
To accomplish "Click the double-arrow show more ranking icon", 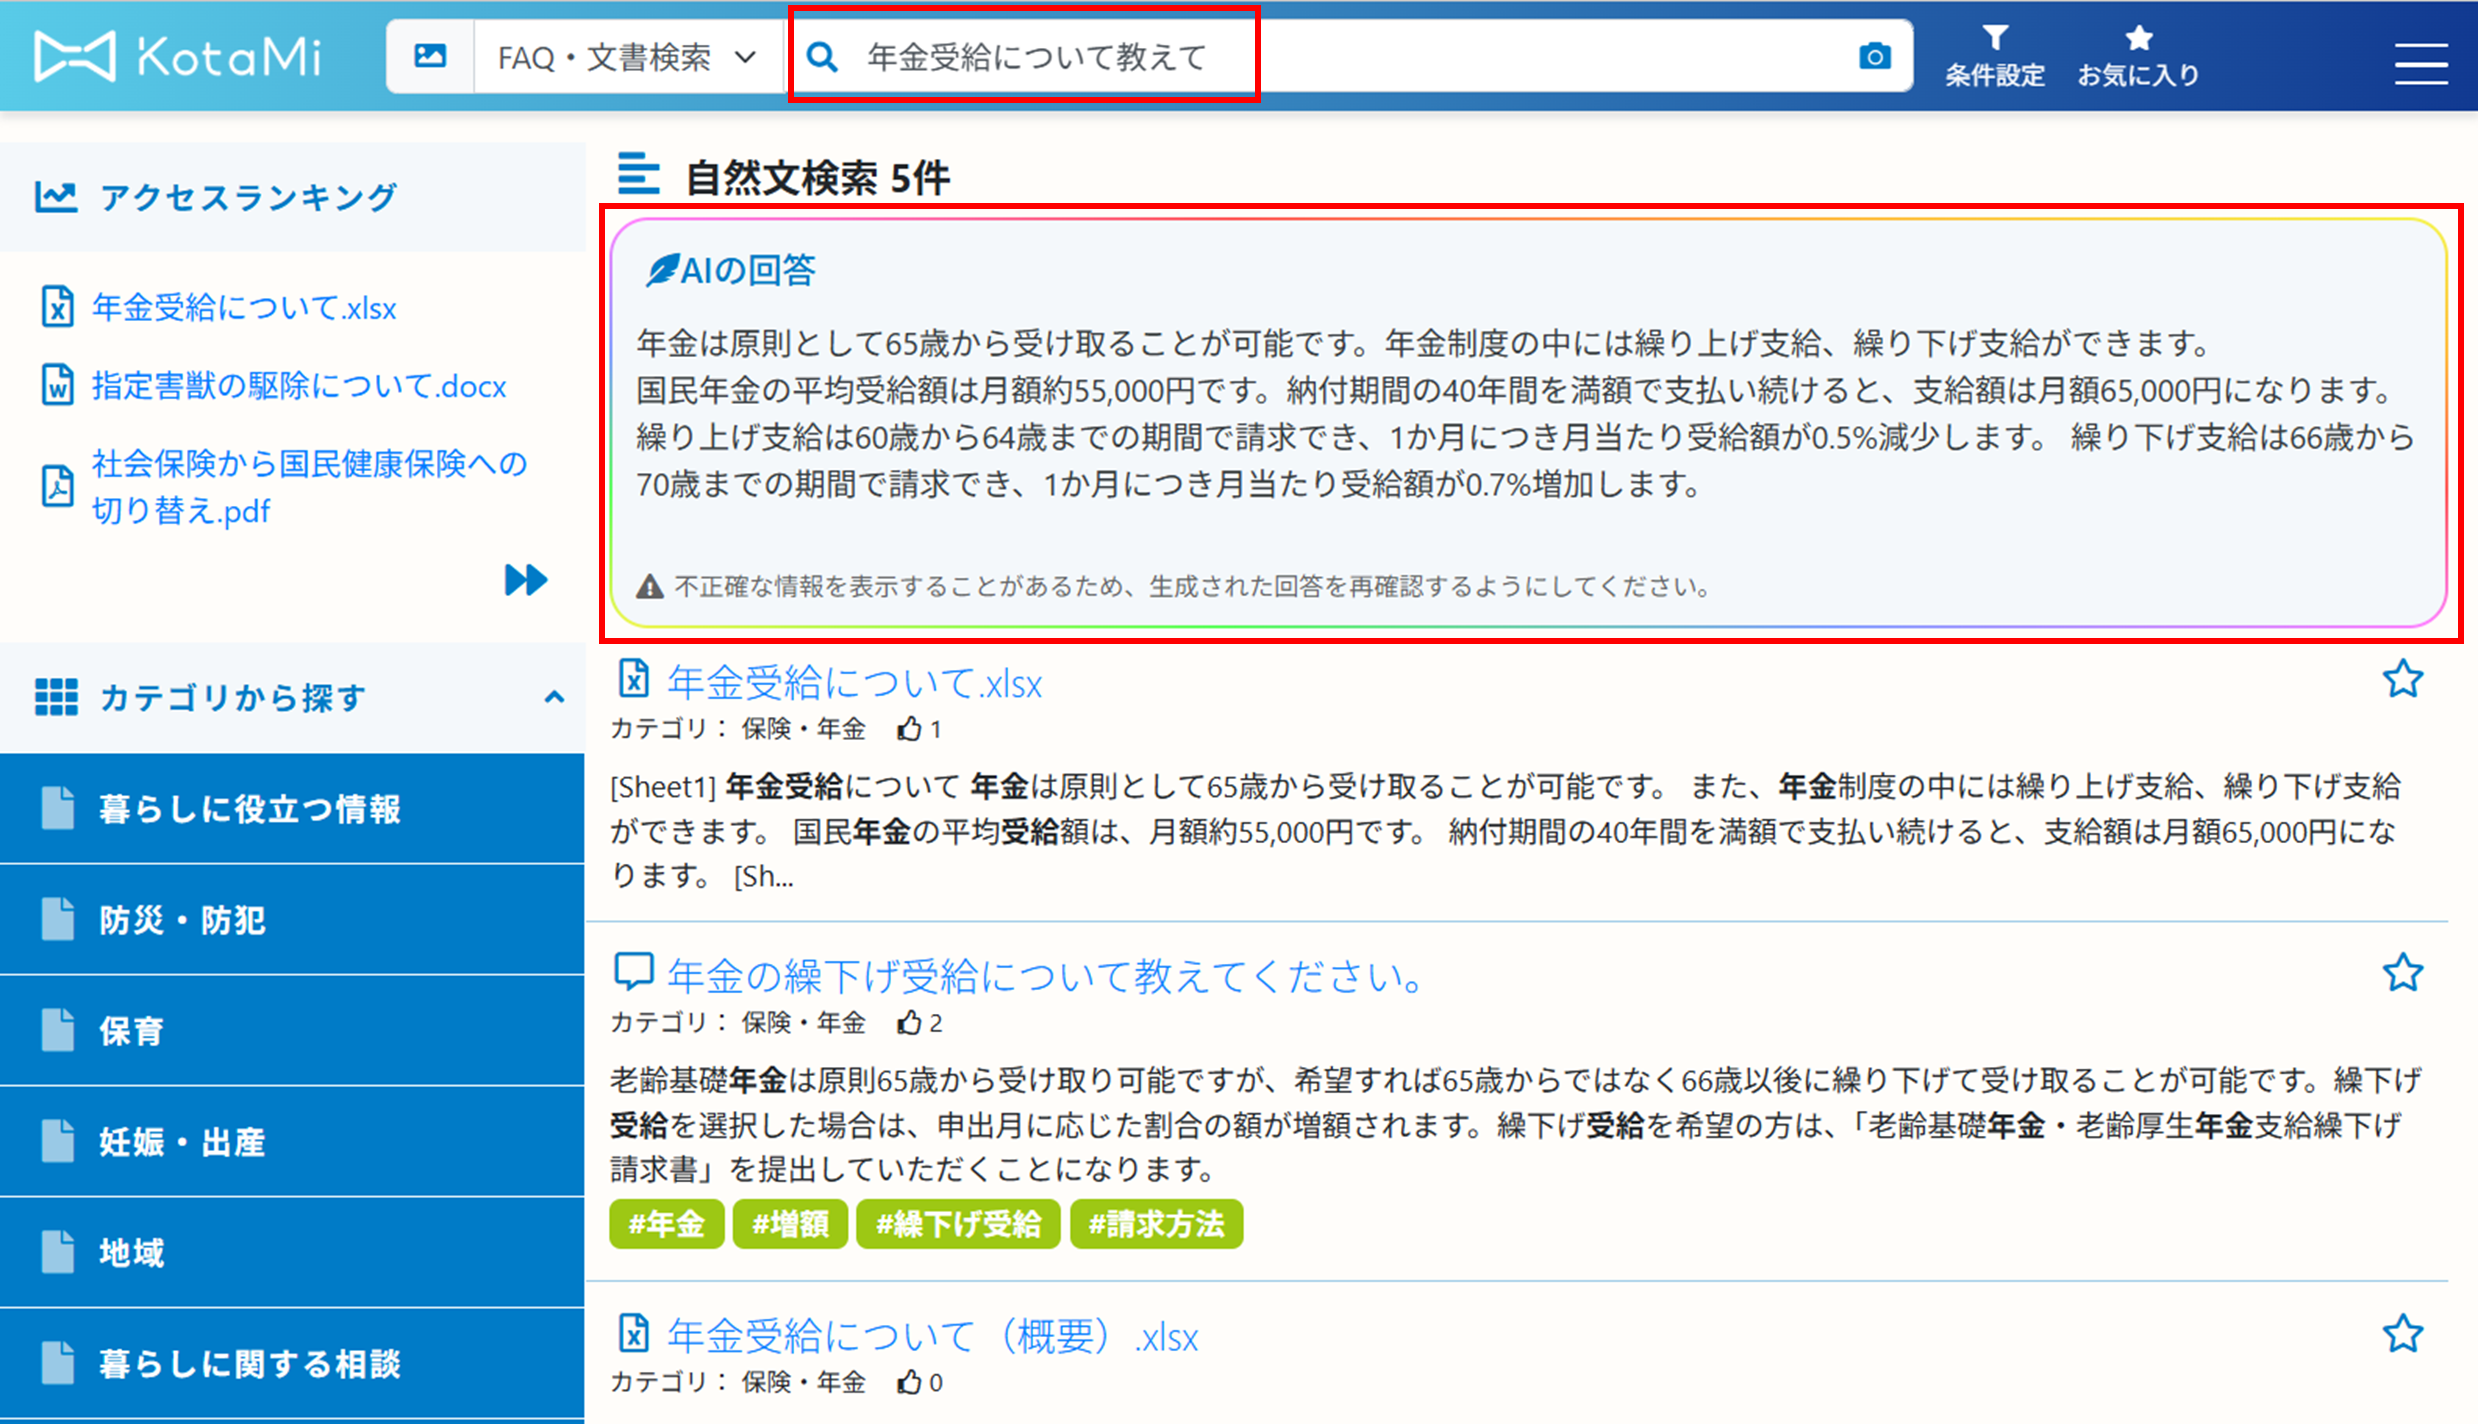I will (525, 579).
